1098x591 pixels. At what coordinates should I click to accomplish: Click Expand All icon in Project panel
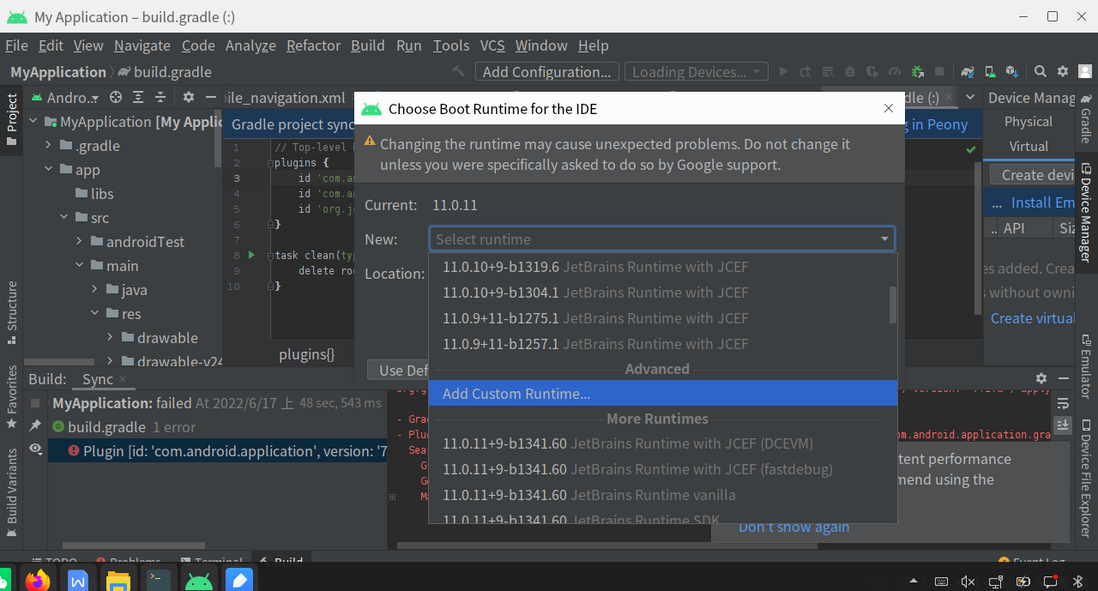(138, 97)
